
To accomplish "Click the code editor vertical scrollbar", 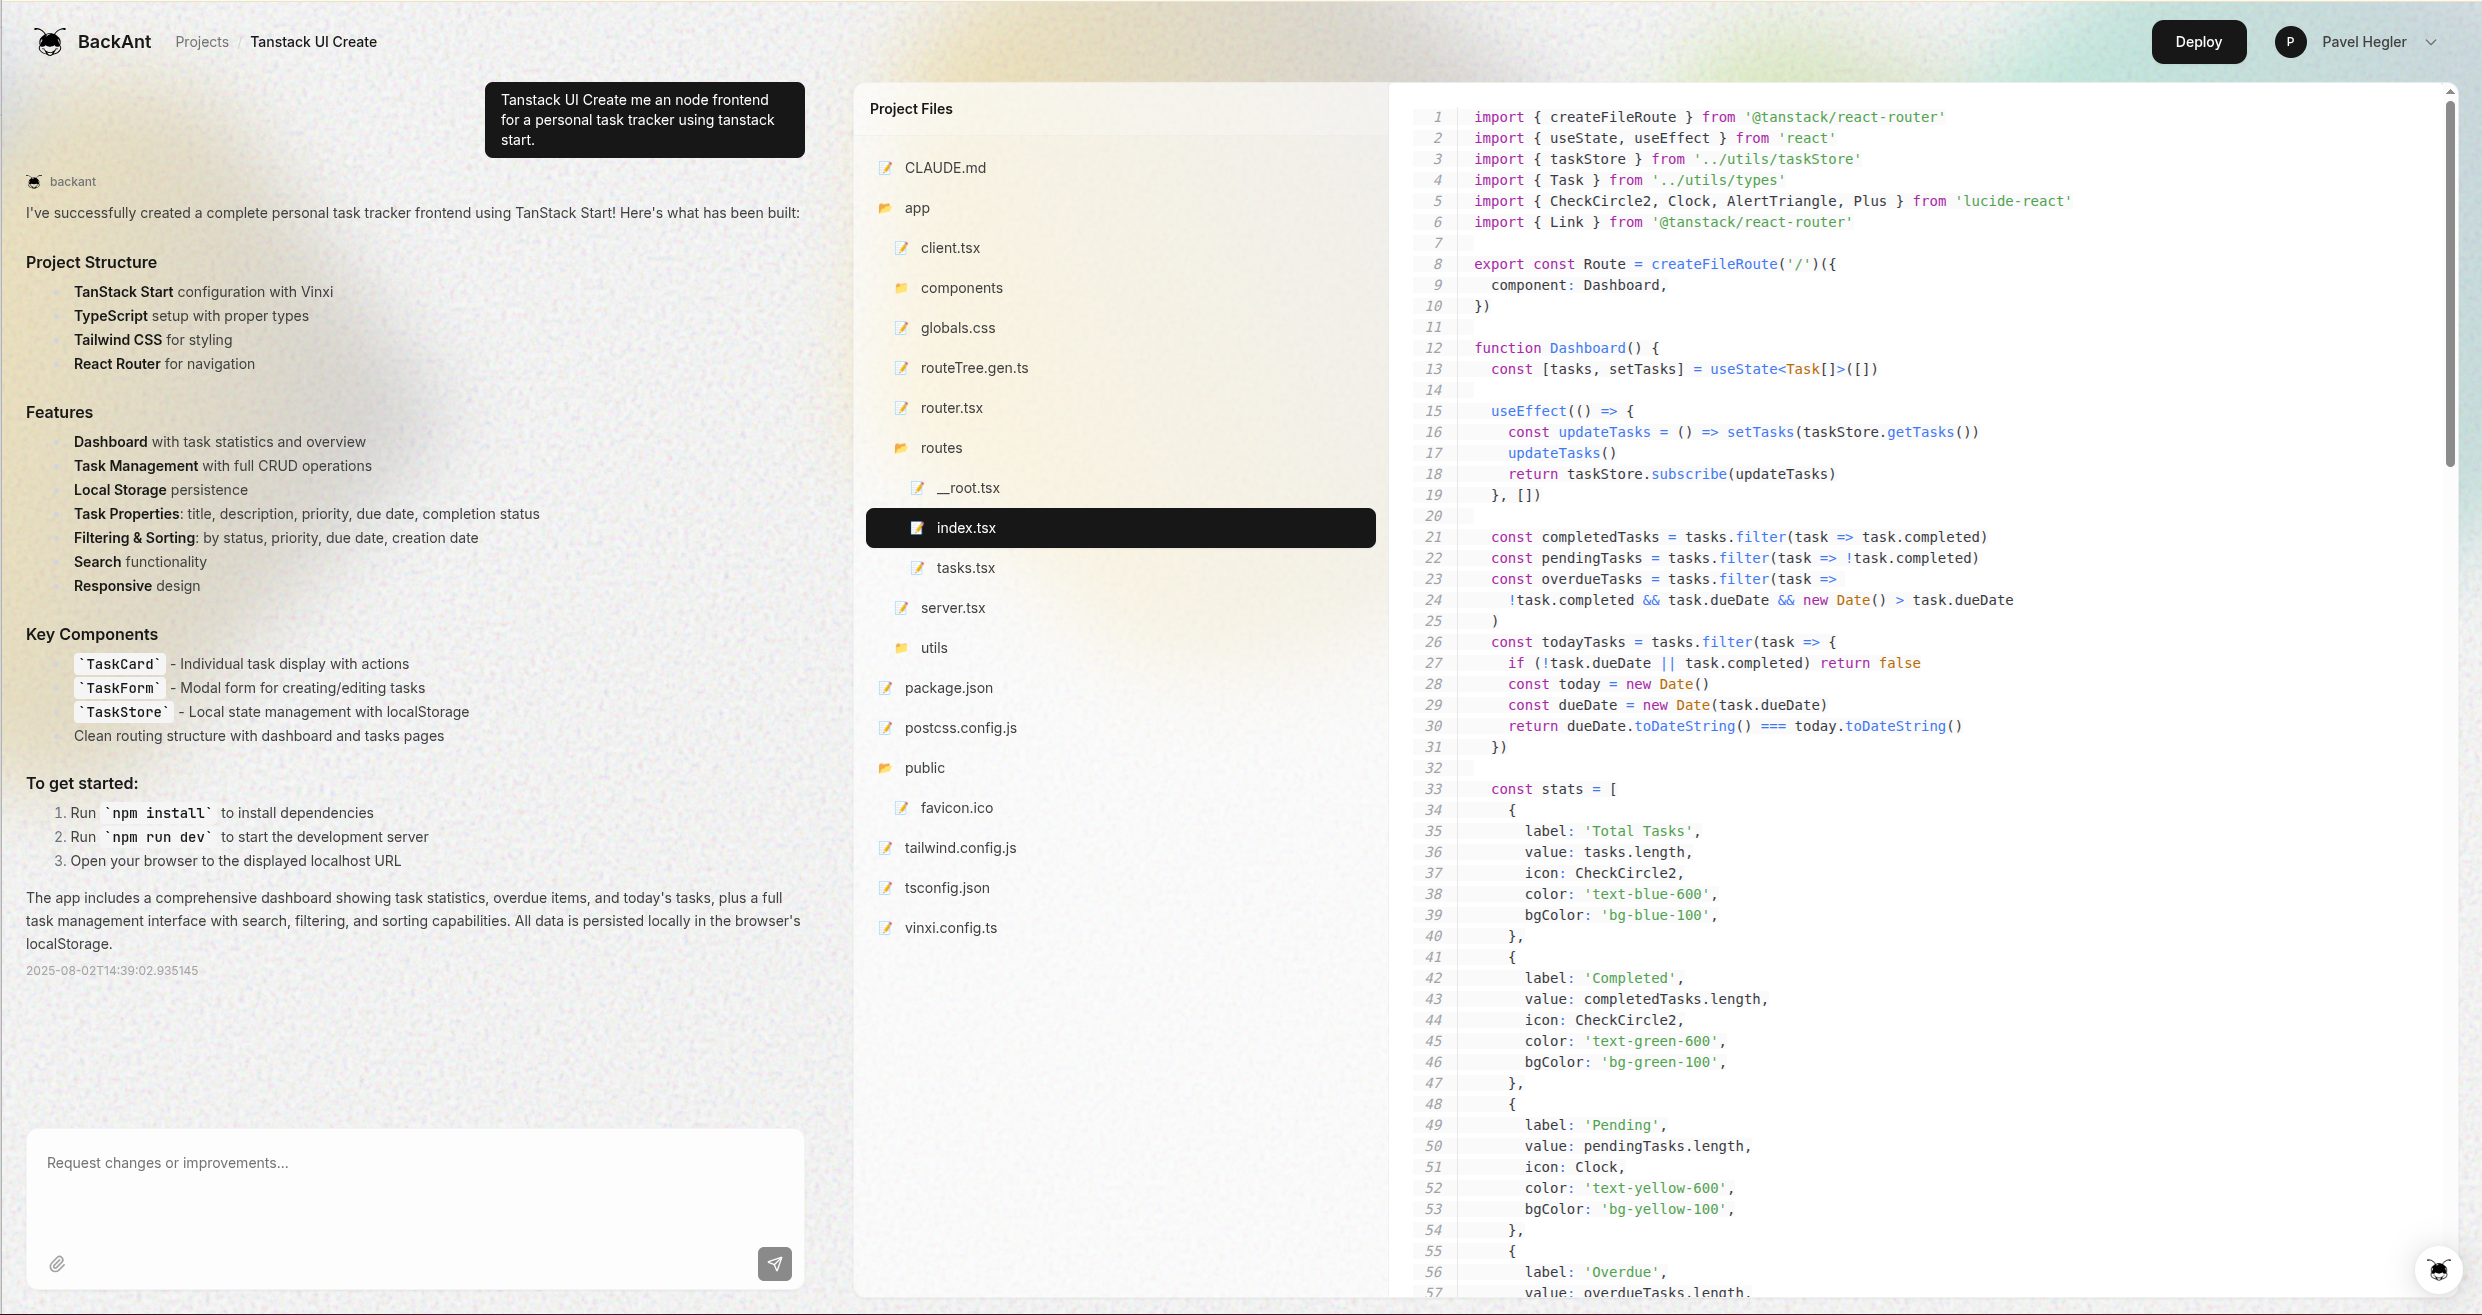I will coord(2450,283).
